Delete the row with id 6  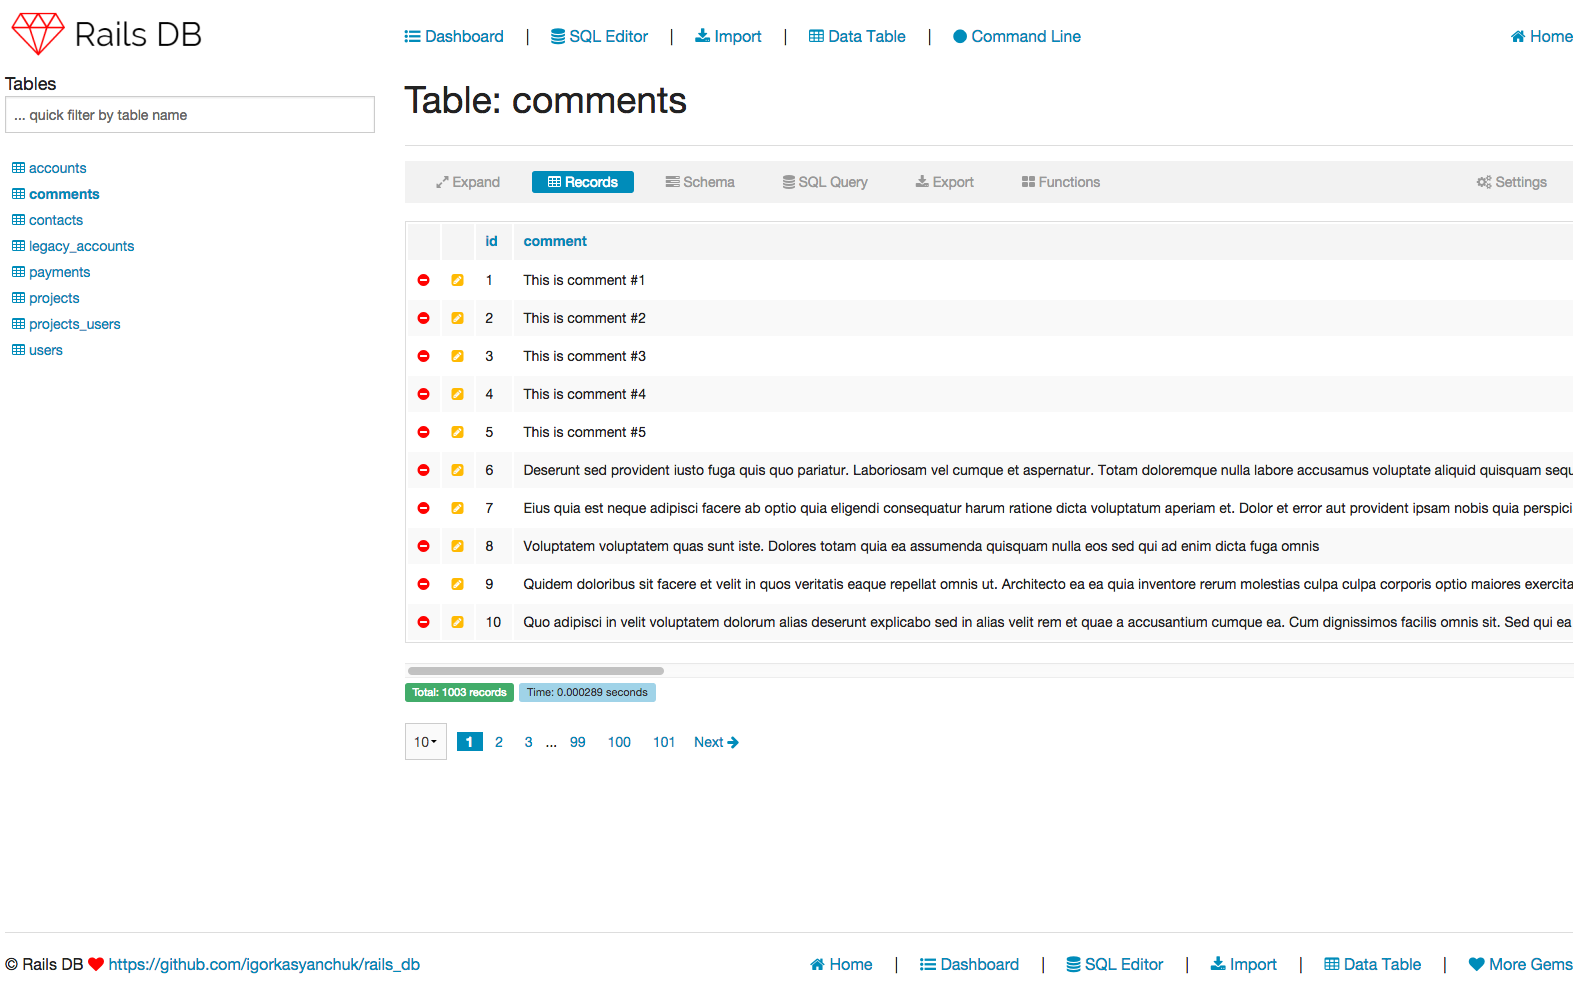pyautogui.click(x=423, y=470)
